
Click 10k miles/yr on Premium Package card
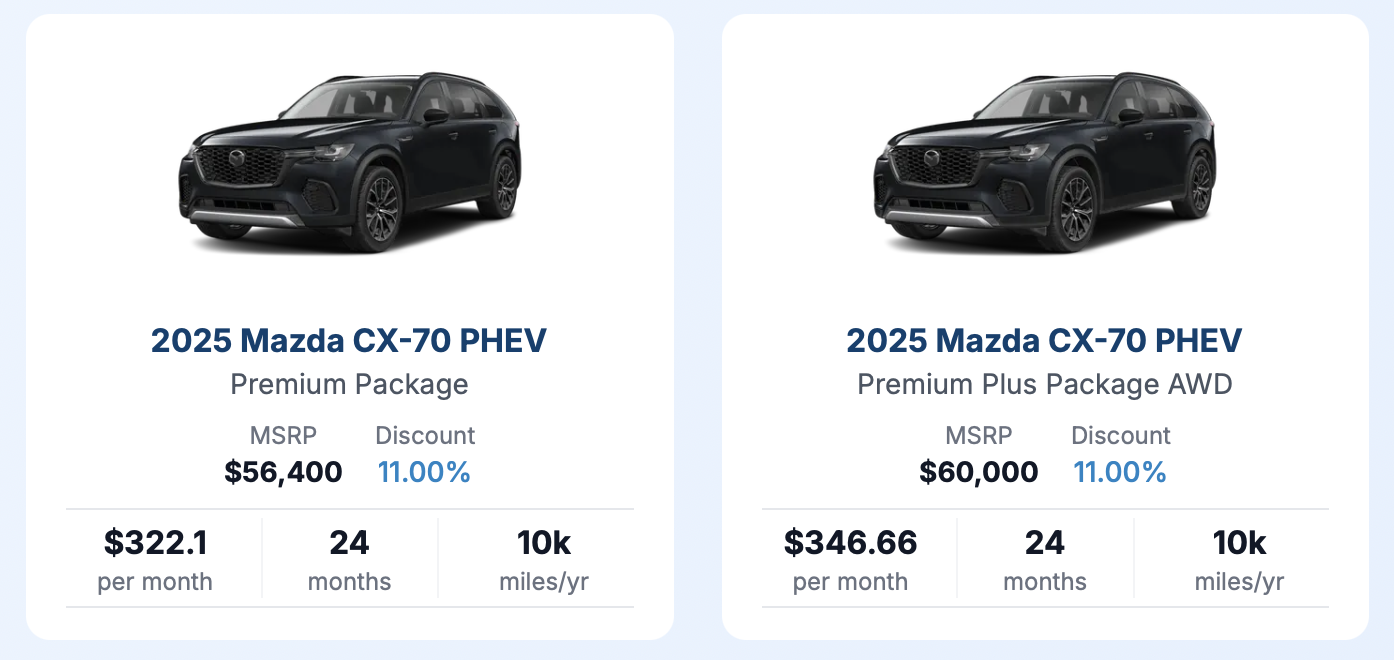pos(544,560)
